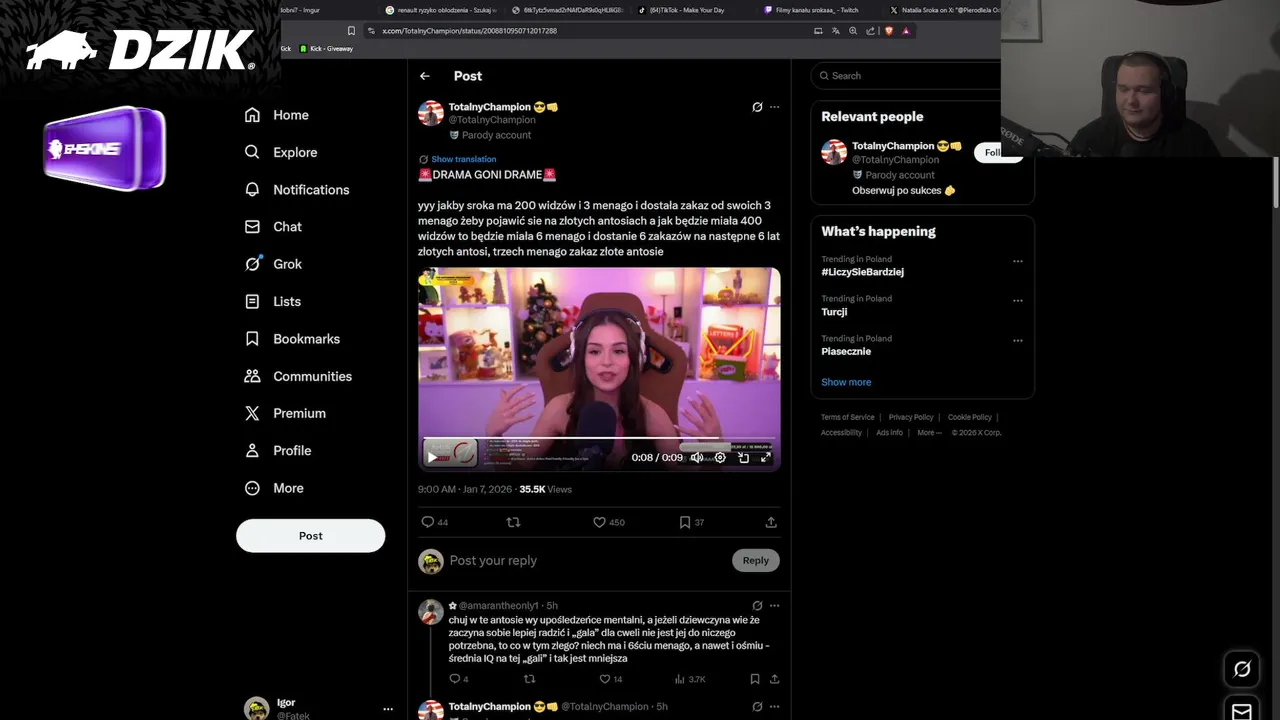The width and height of the screenshot is (1280, 720).
Task: Open more options for the Turcji trend
Action: [1017, 300]
